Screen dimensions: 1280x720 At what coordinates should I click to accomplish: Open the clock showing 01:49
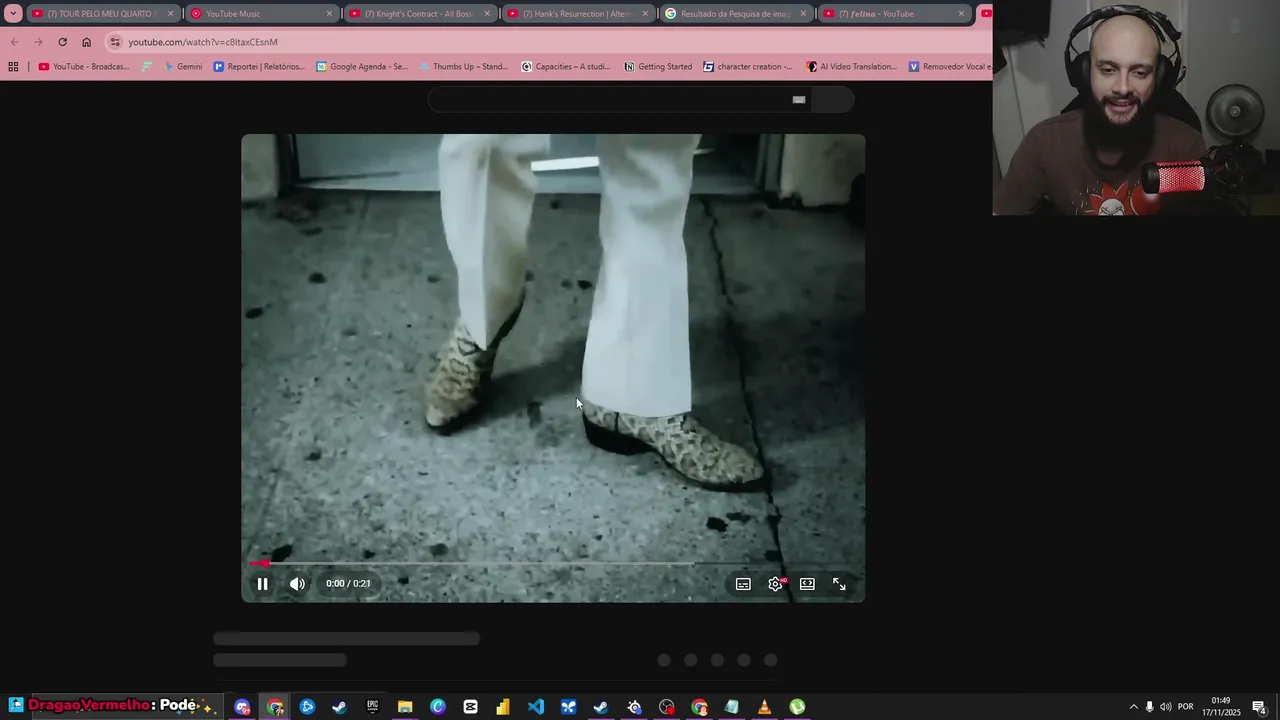(x=1221, y=707)
